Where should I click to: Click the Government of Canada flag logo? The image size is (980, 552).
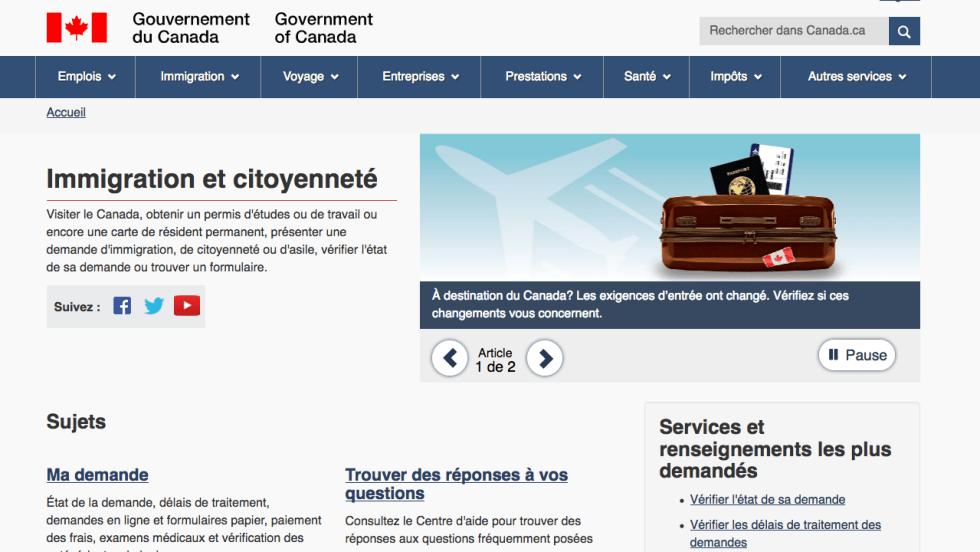point(77,28)
